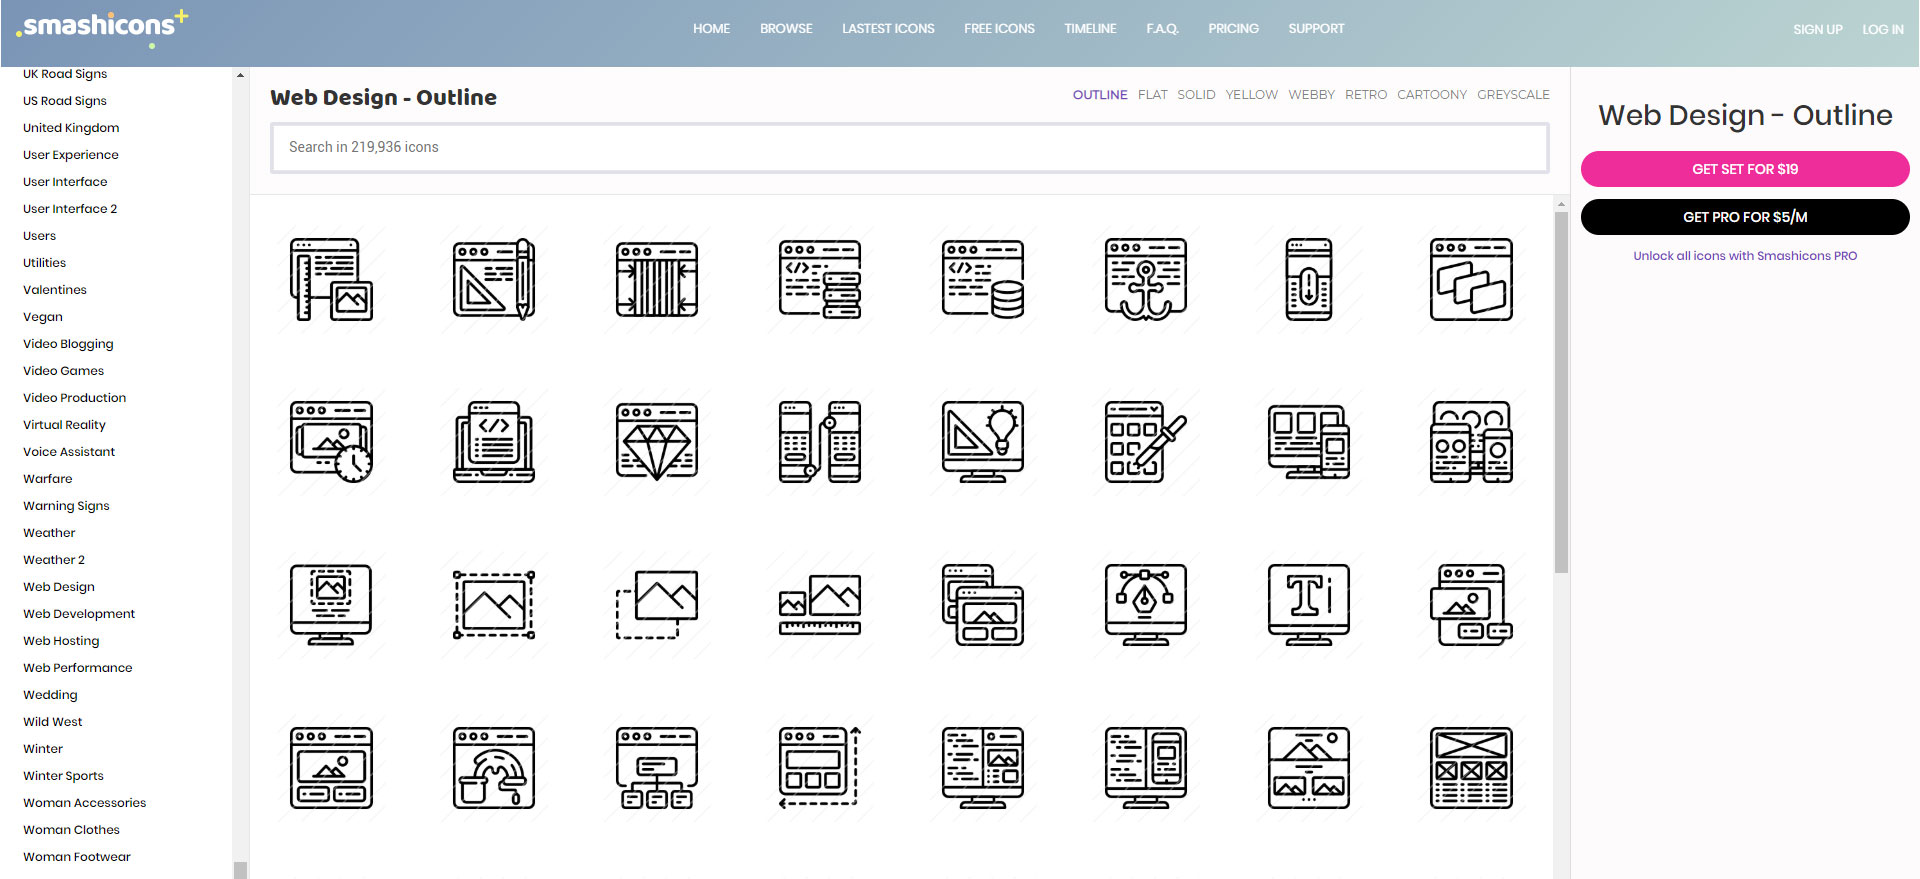Select the sitemap flowchart browser icon

(657, 768)
